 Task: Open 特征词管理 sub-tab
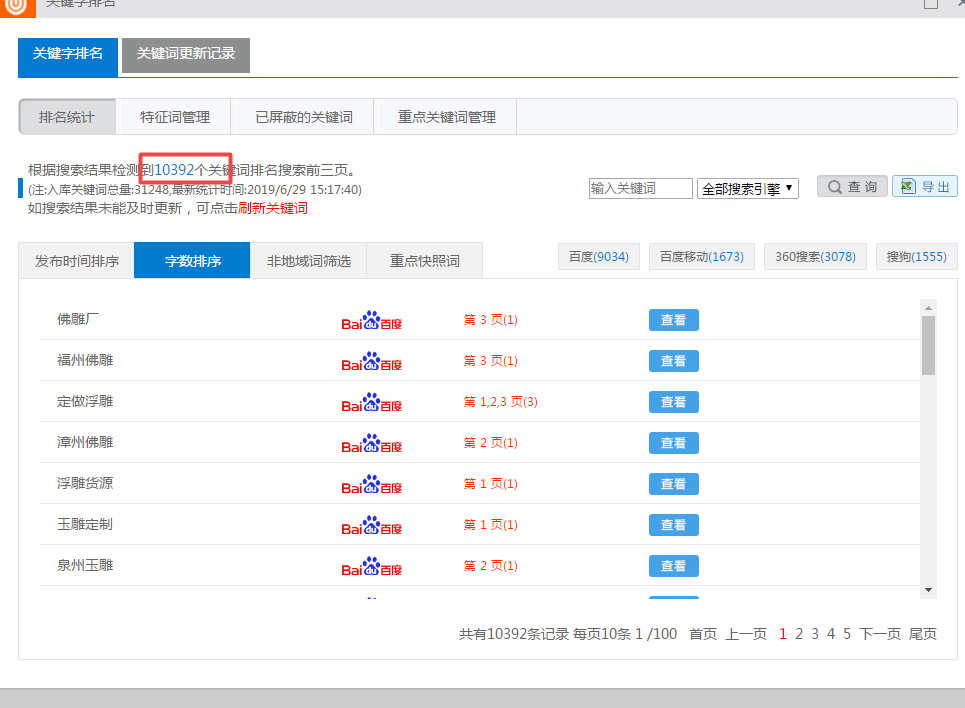tap(175, 117)
